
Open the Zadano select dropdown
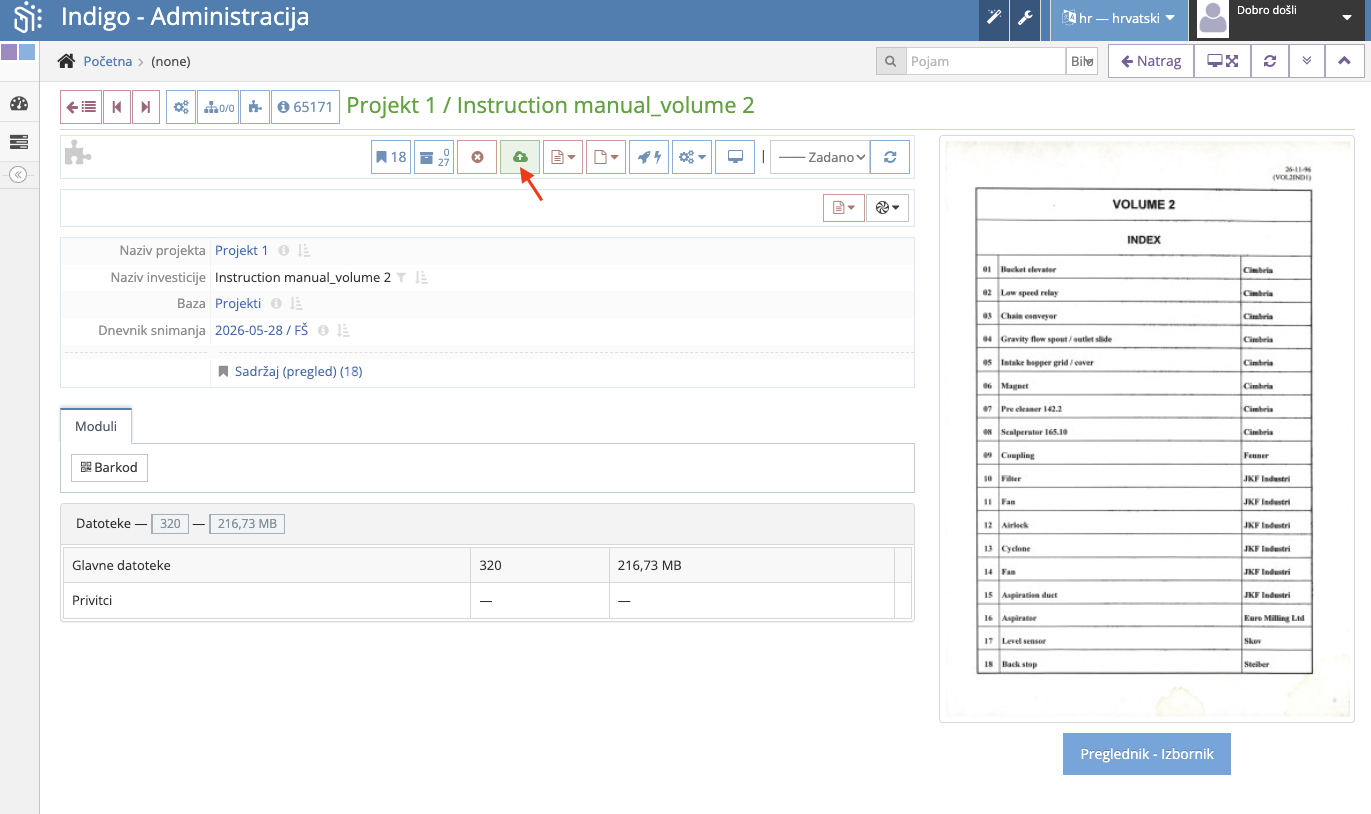[820, 157]
